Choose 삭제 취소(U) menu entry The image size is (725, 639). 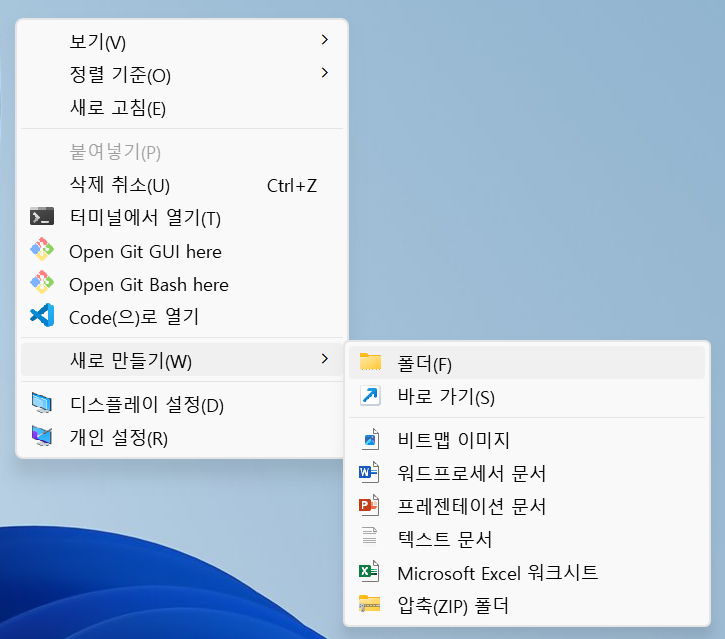pos(119,185)
